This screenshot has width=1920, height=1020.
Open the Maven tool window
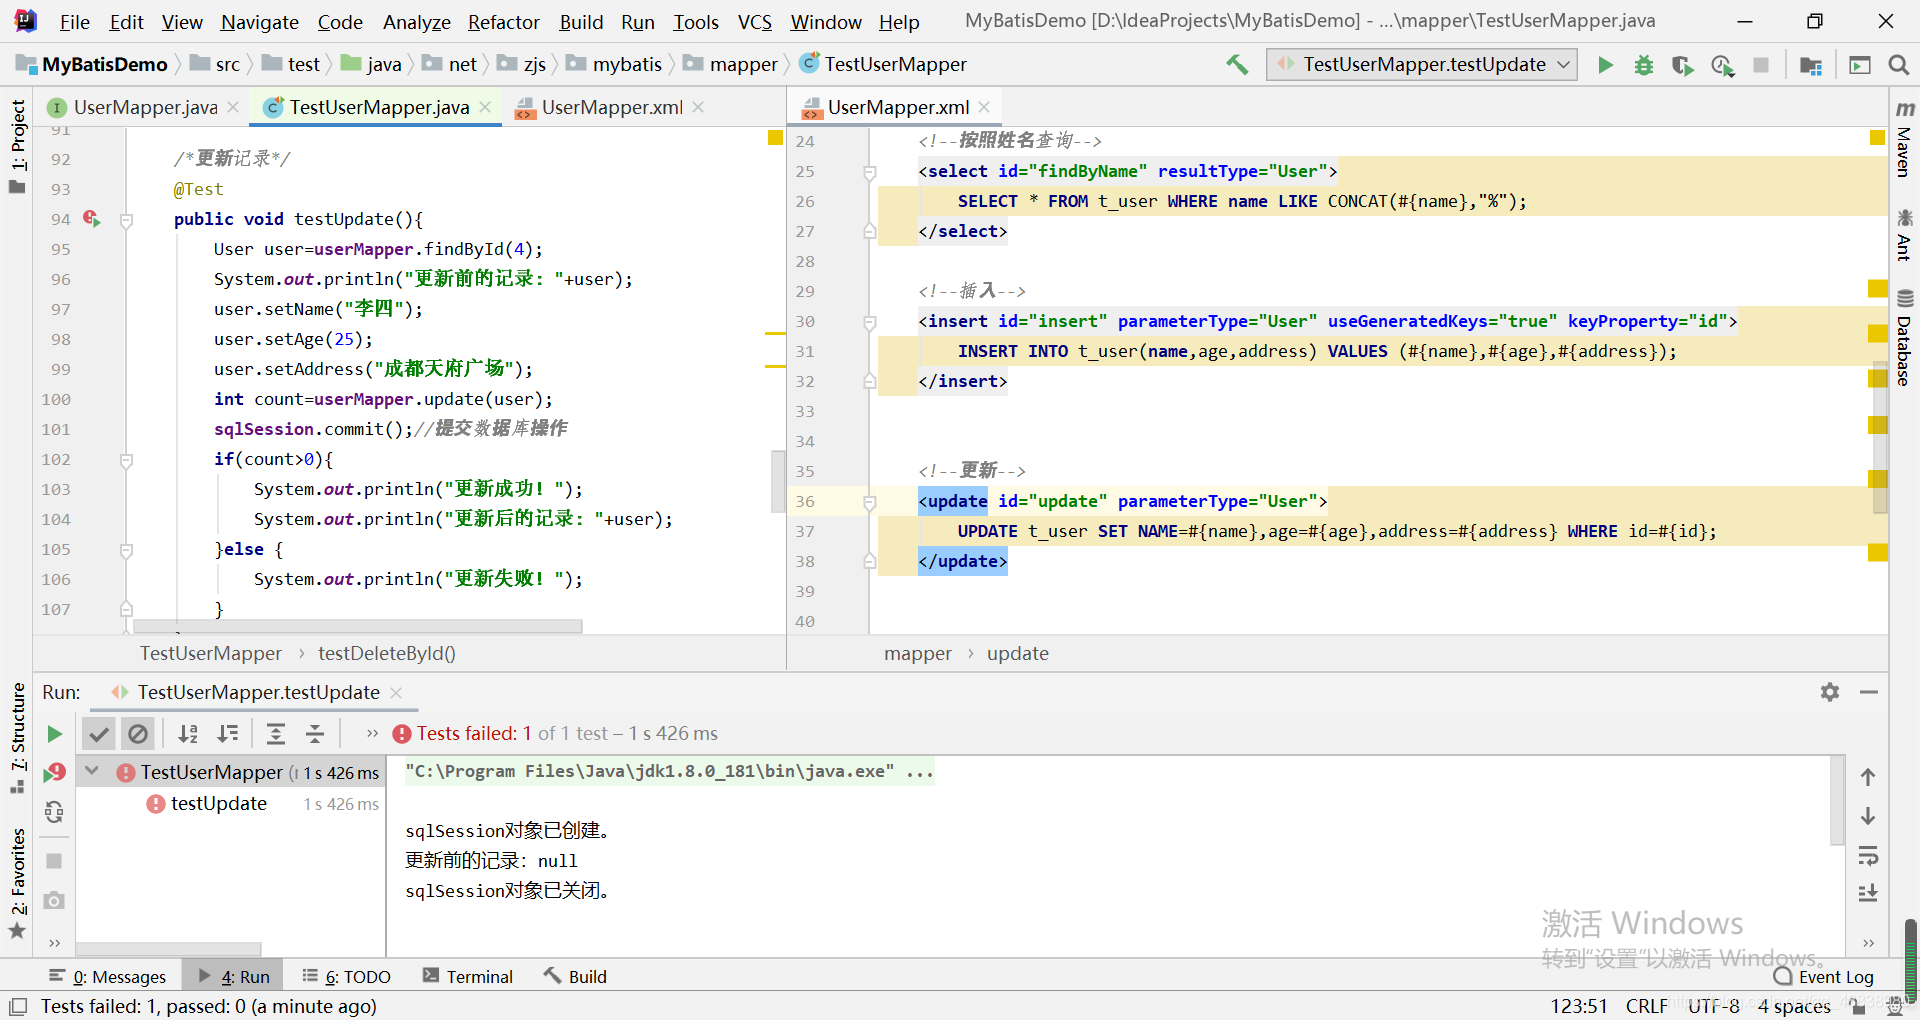pyautogui.click(x=1904, y=138)
